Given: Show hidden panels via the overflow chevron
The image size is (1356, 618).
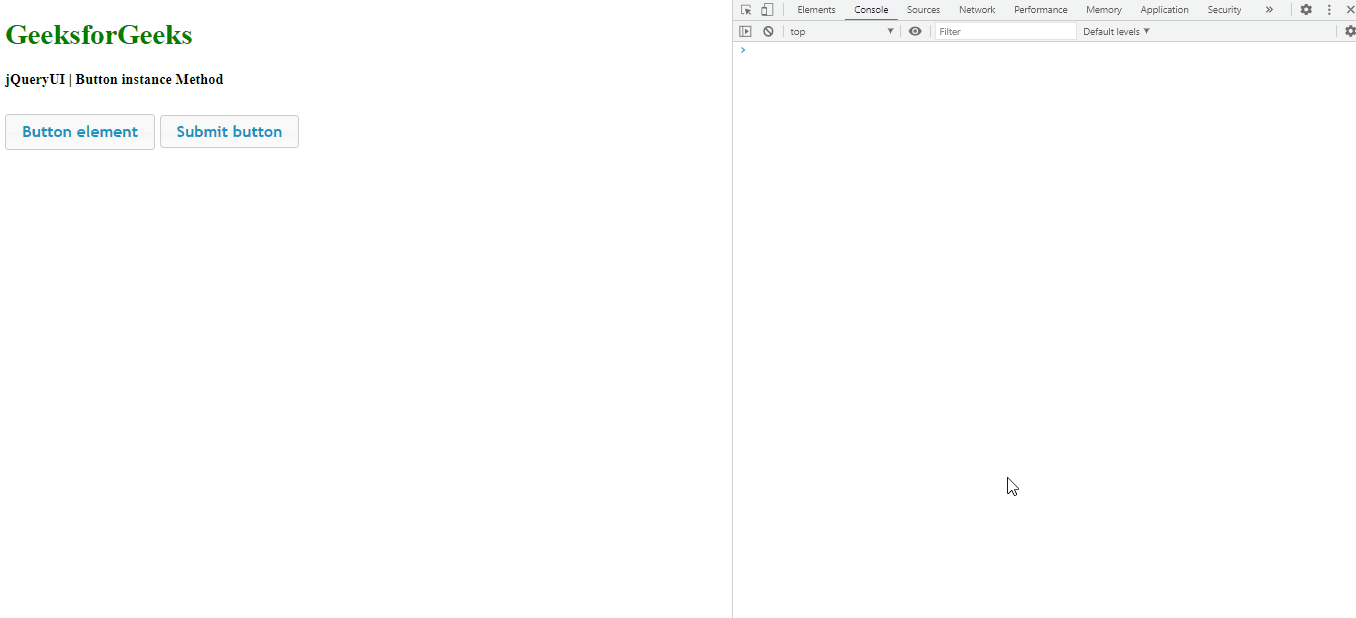Looking at the screenshot, I should 1270,9.
